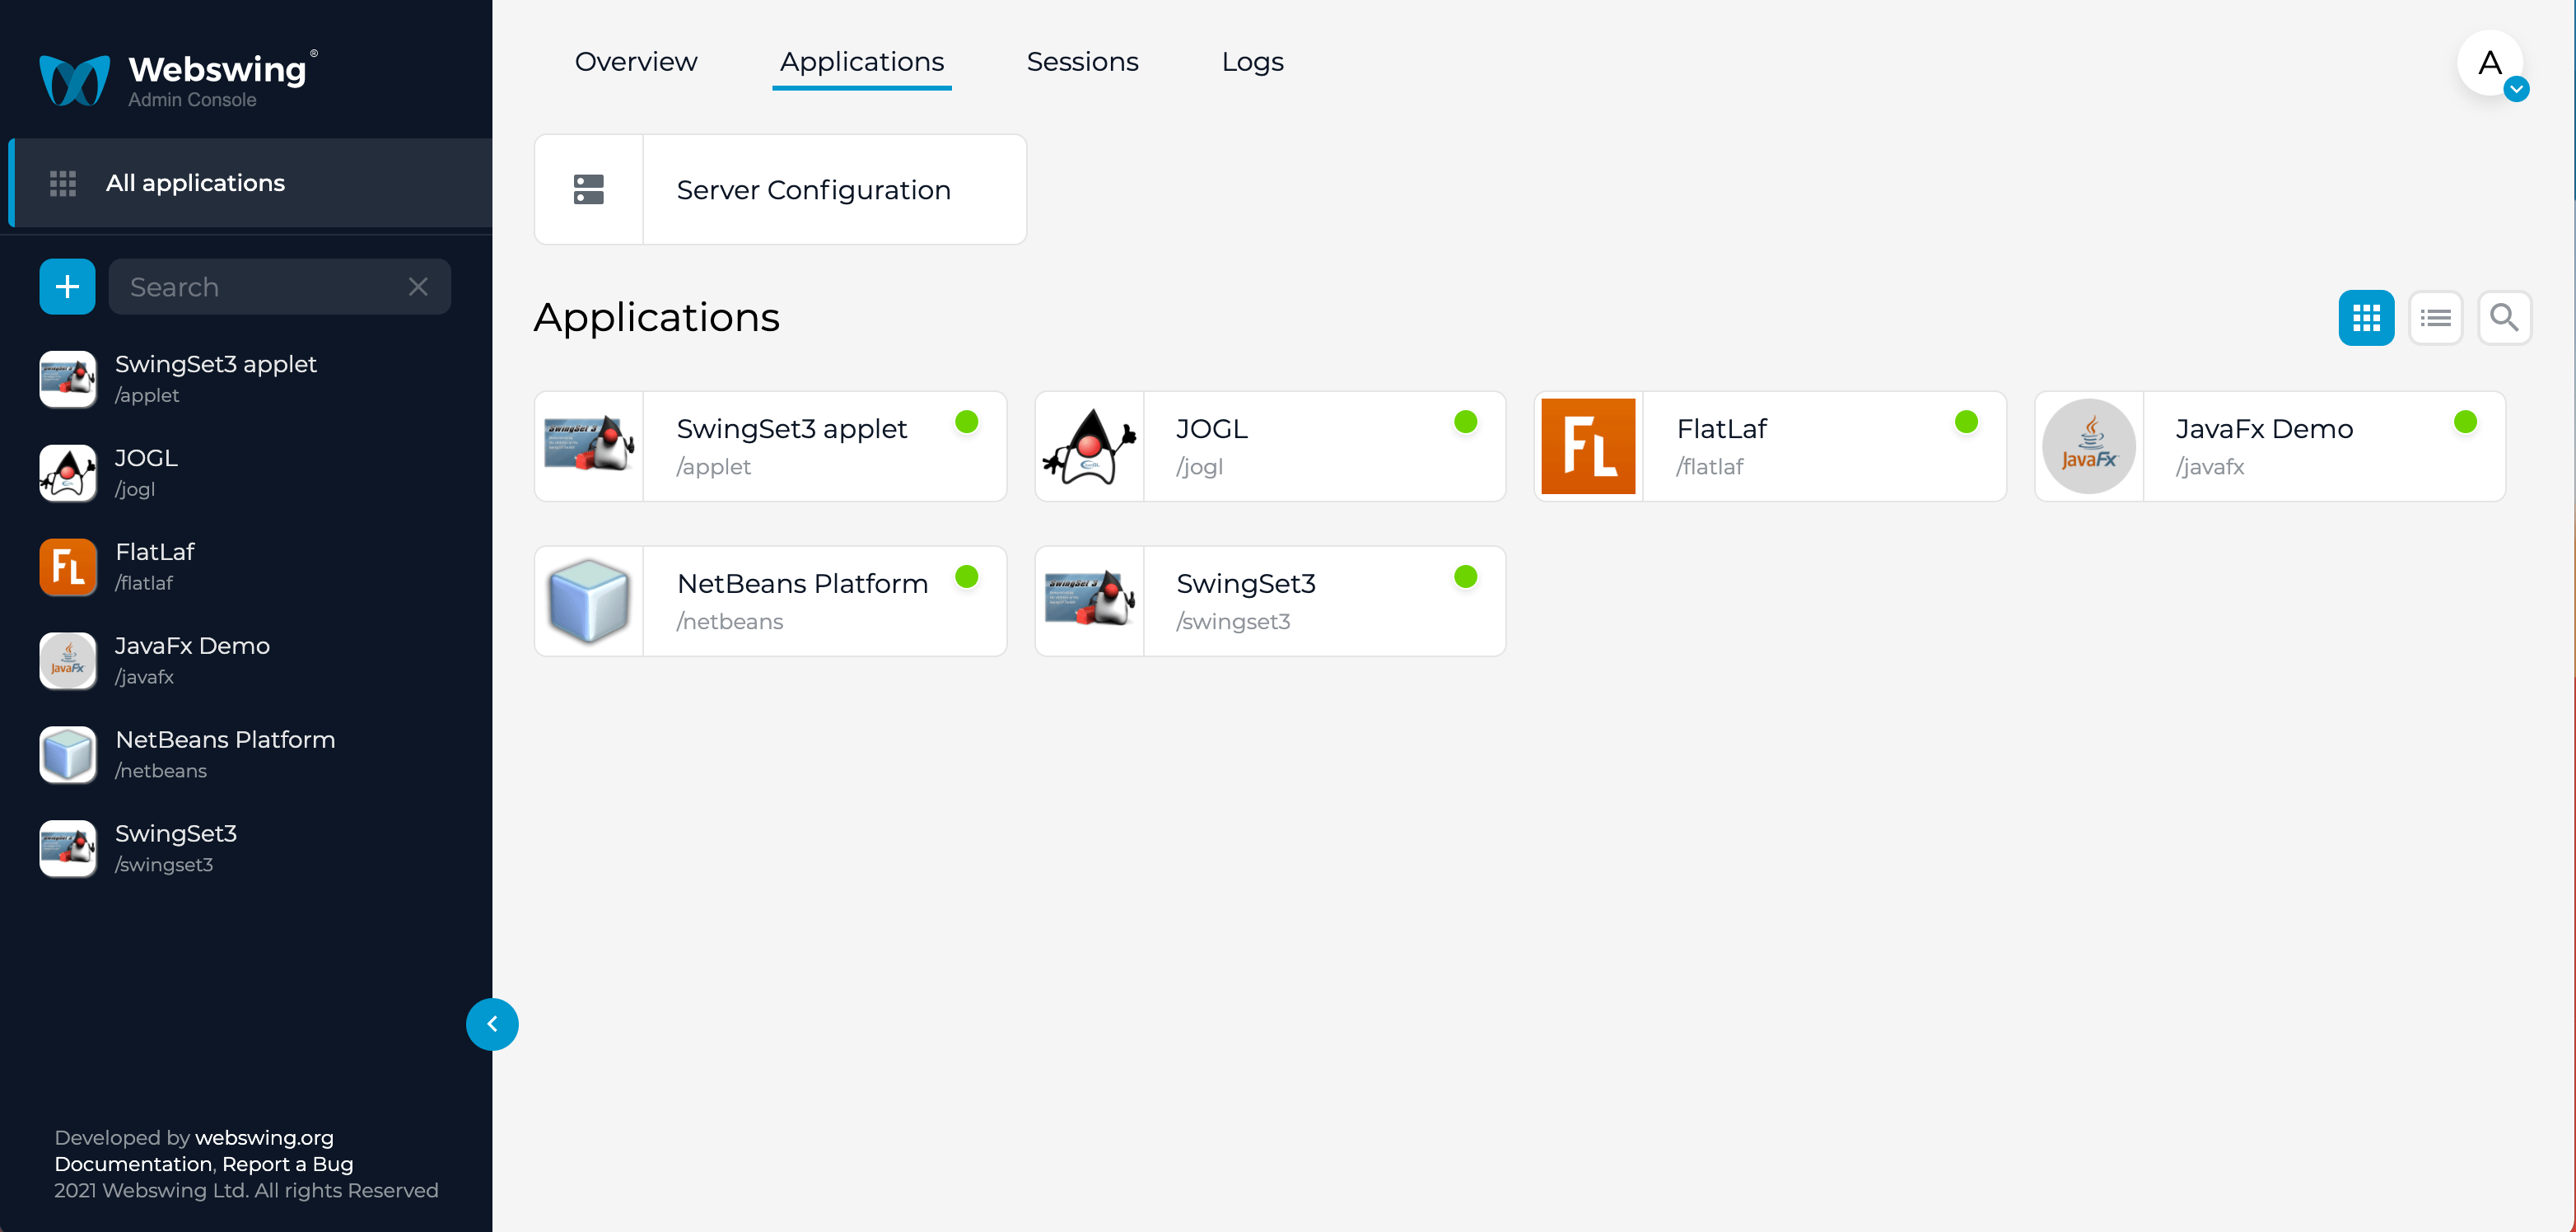Click the /jogl path on the card
The width and height of the screenshot is (2576, 1232).
(1200, 467)
